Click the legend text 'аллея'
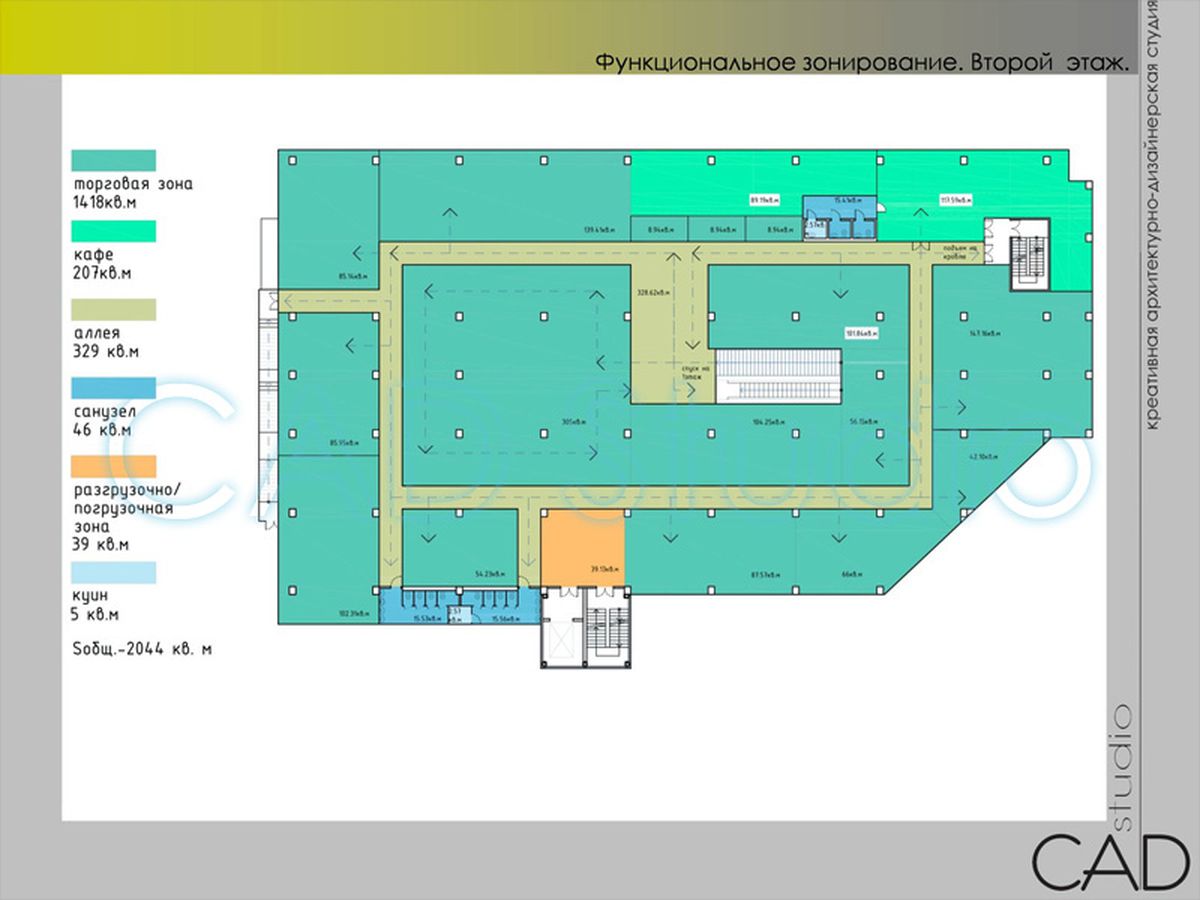 97,333
